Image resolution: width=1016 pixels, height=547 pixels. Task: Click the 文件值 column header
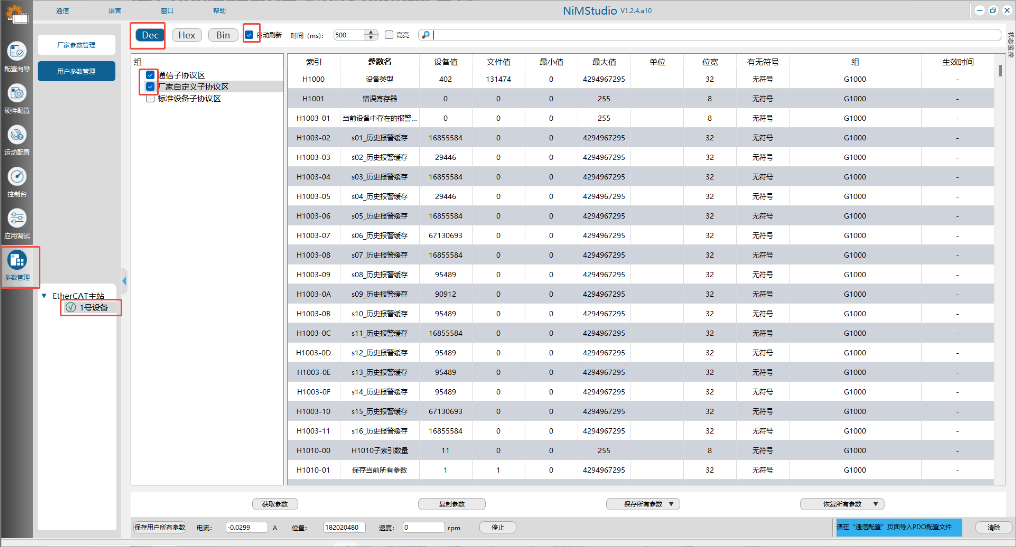[x=498, y=62]
